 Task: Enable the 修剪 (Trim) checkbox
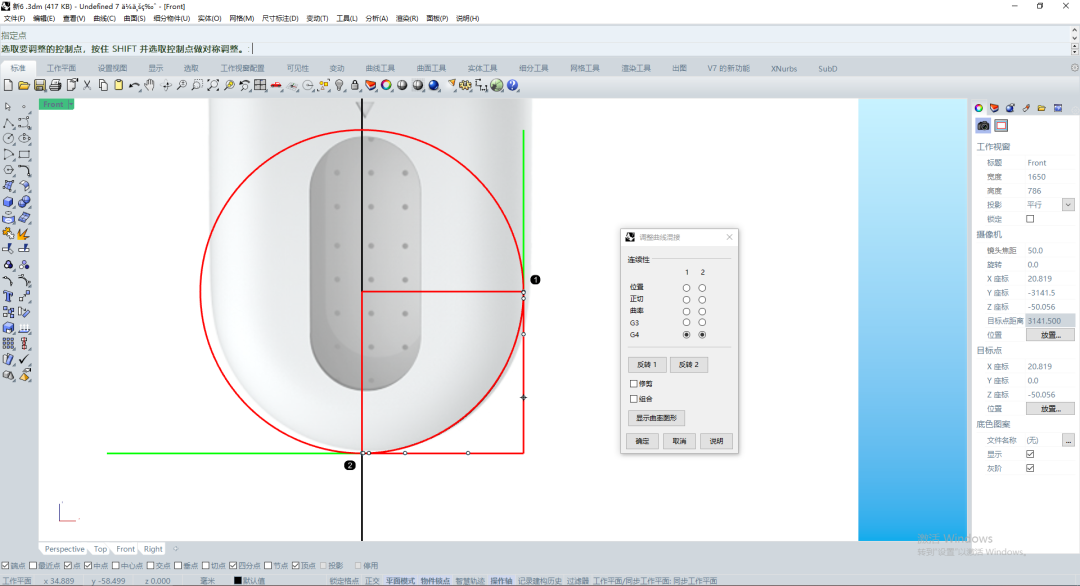(x=634, y=383)
